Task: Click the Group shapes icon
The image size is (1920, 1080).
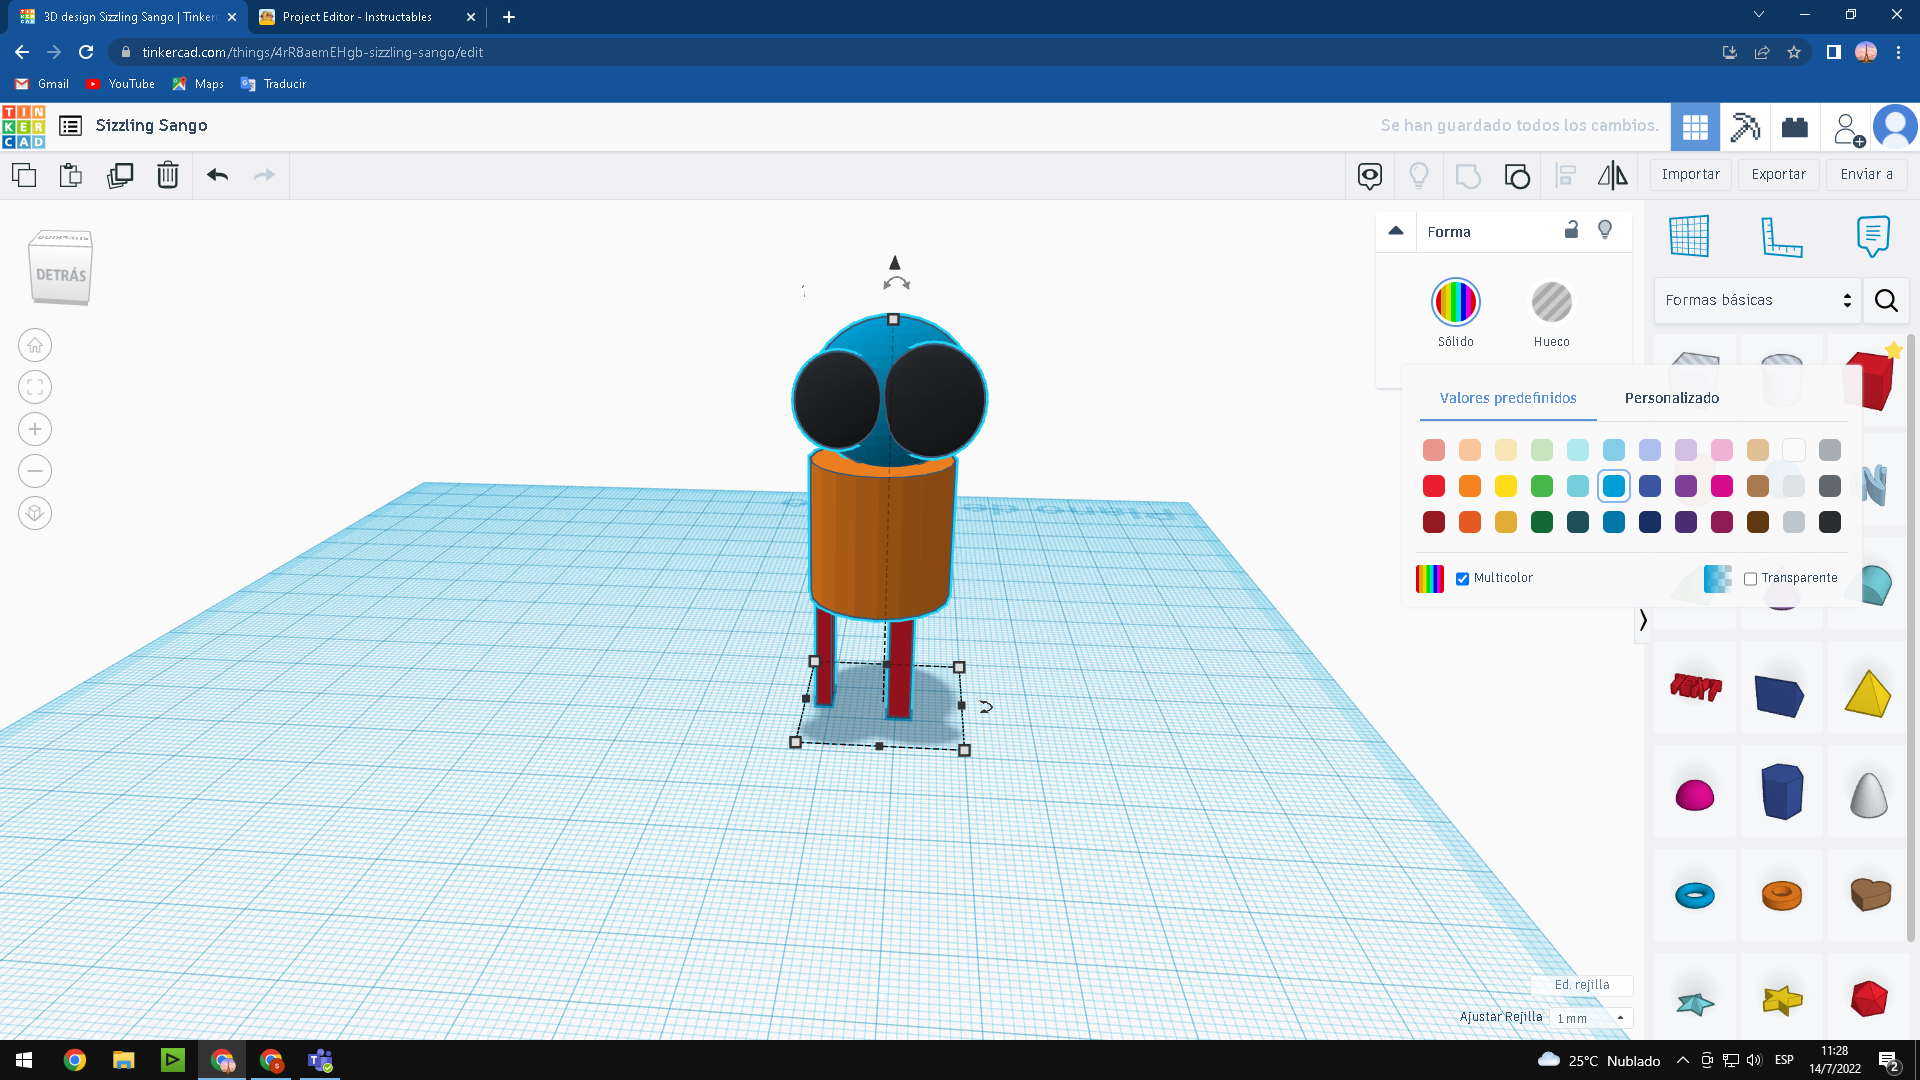Action: [1468, 176]
